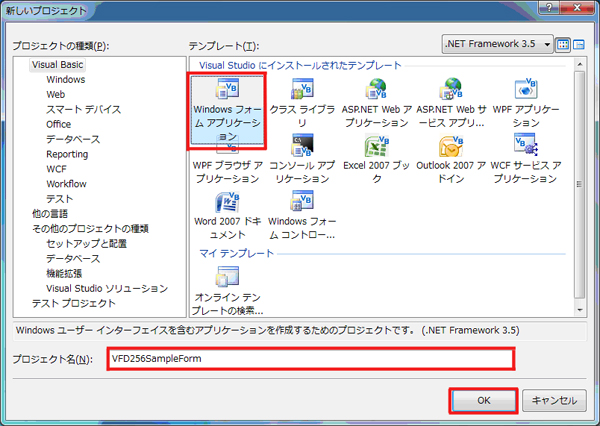Click template list scrollbar up arrow
This screenshot has height=426, width=600.
tap(580, 64)
